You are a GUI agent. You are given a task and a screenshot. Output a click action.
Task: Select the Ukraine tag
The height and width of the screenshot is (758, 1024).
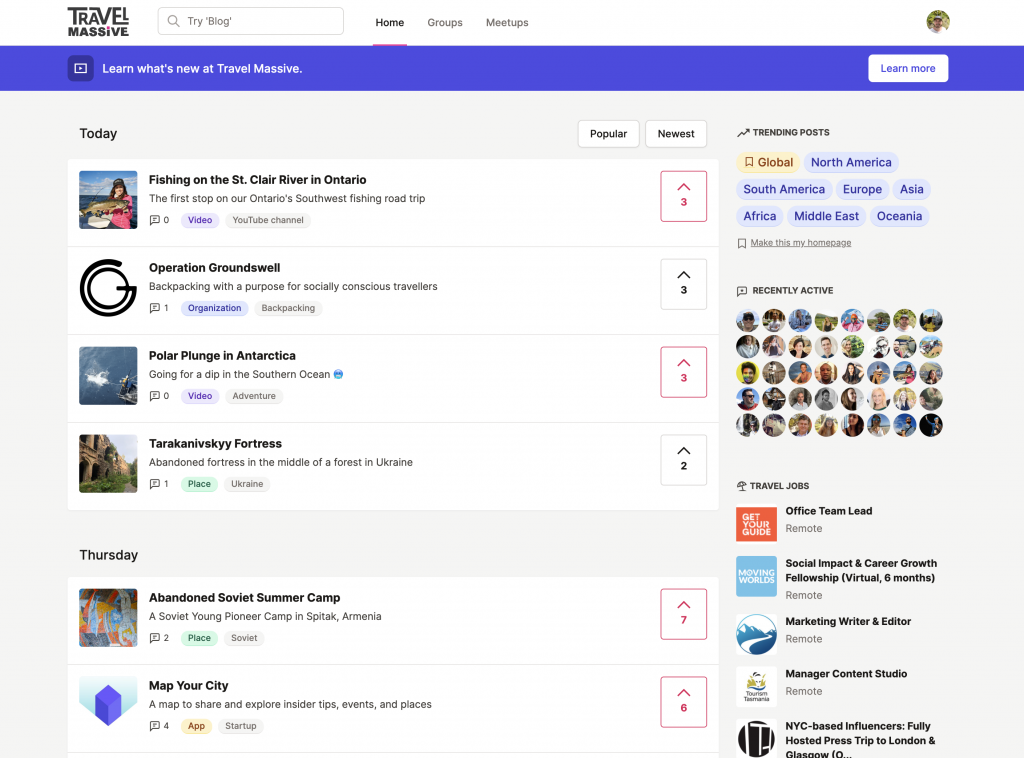pos(247,484)
